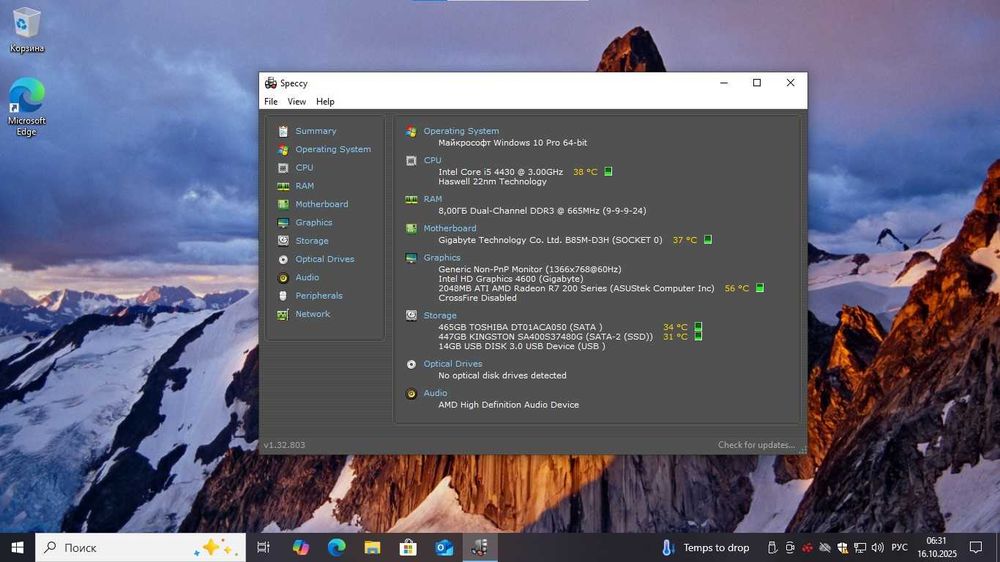Open the notification center icon
This screenshot has height=562, width=1000.
[976, 547]
